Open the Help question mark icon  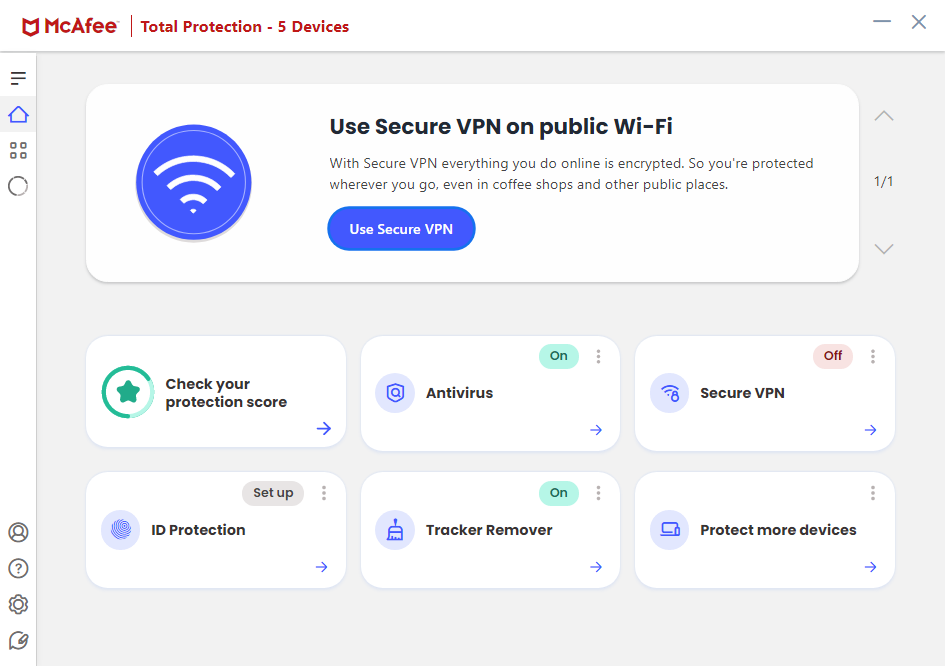pyautogui.click(x=18, y=568)
